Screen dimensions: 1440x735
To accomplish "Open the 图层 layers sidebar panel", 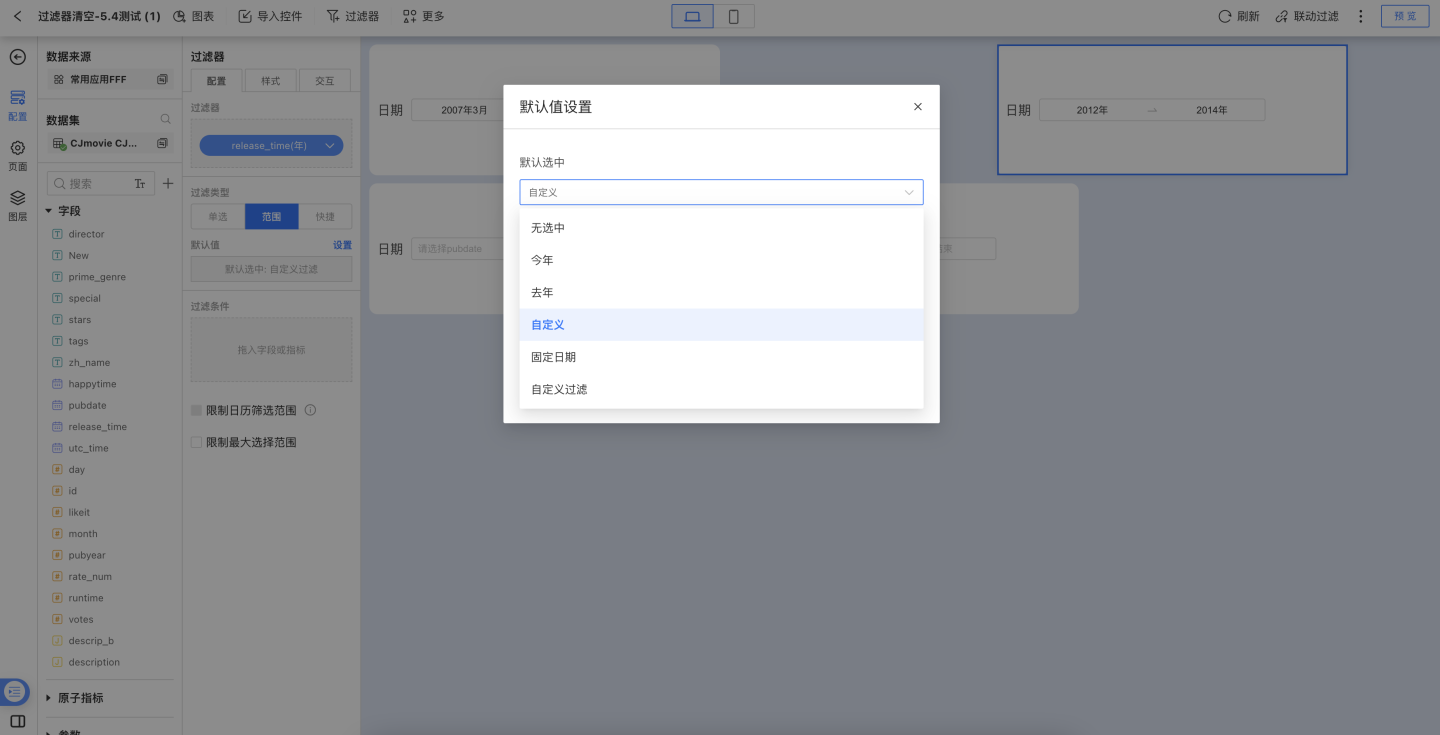I will click(x=17, y=204).
